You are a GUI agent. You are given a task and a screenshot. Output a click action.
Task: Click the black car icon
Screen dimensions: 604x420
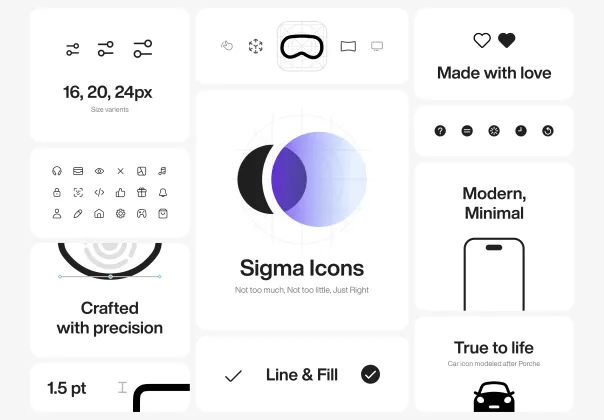pyautogui.click(x=494, y=396)
